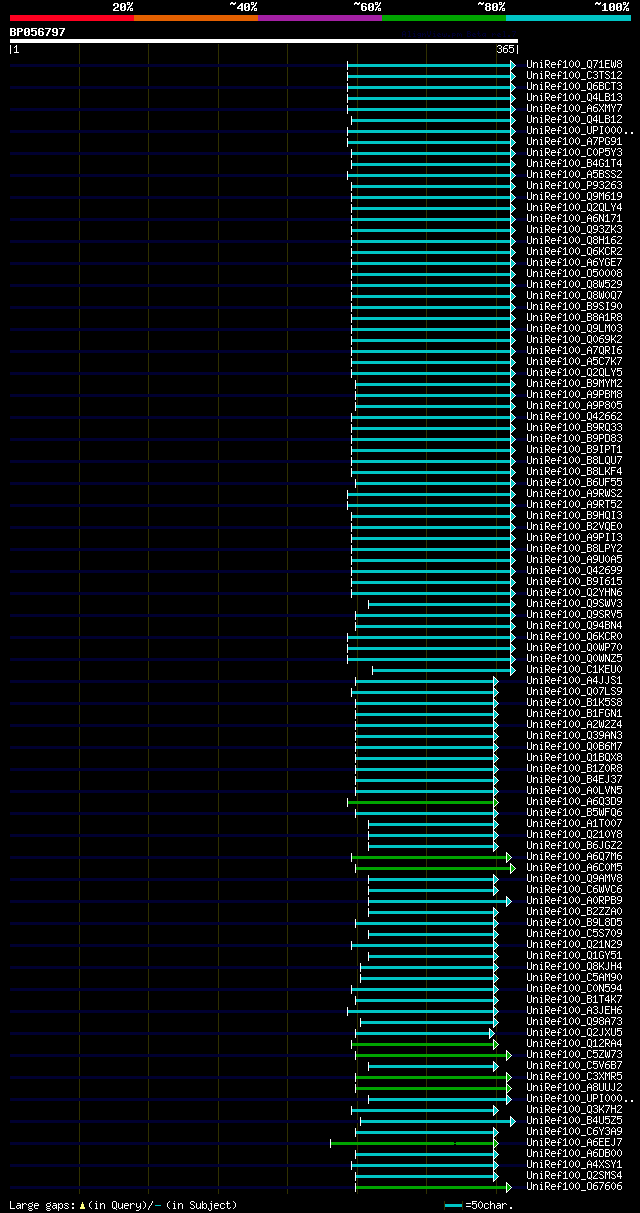640x1213 pixels.
Task: Click the Large gaps legend text
Action: coord(123,1205)
